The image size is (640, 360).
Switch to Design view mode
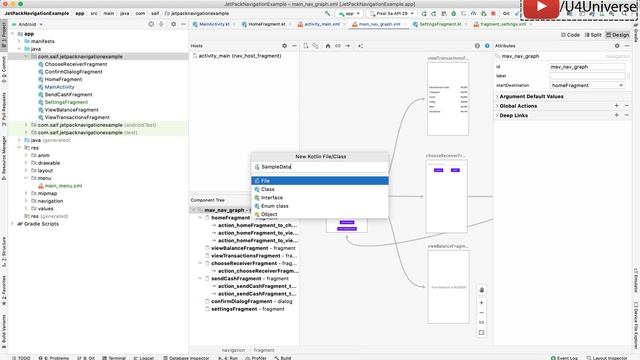(618, 35)
